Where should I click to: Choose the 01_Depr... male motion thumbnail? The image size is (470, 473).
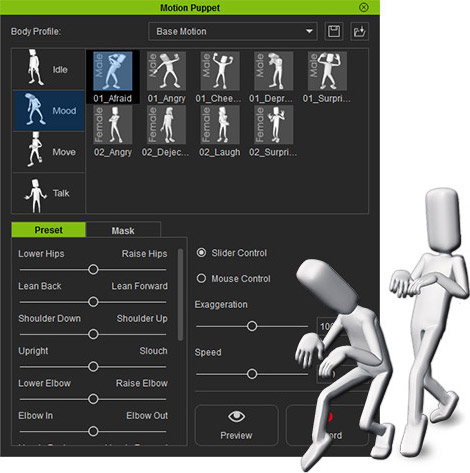(x=274, y=71)
